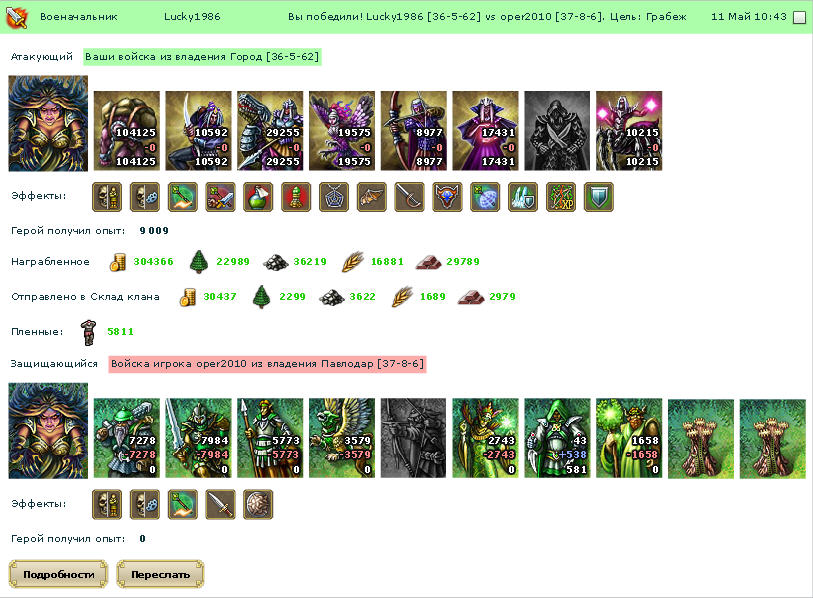
Task: Click the defender's sword effect icon
Action: (x=220, y=505)
